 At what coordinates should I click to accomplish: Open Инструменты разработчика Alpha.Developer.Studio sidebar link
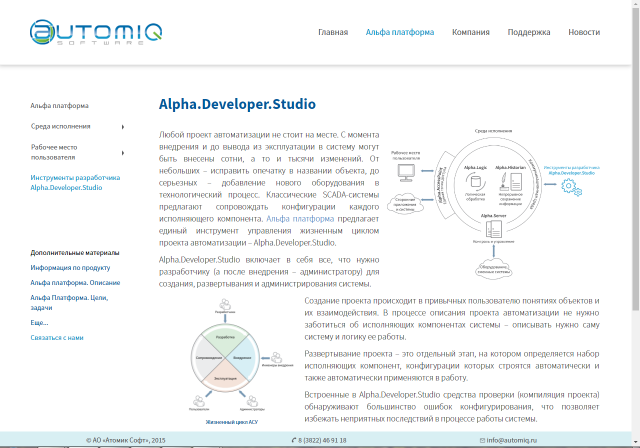coord(75,182)
